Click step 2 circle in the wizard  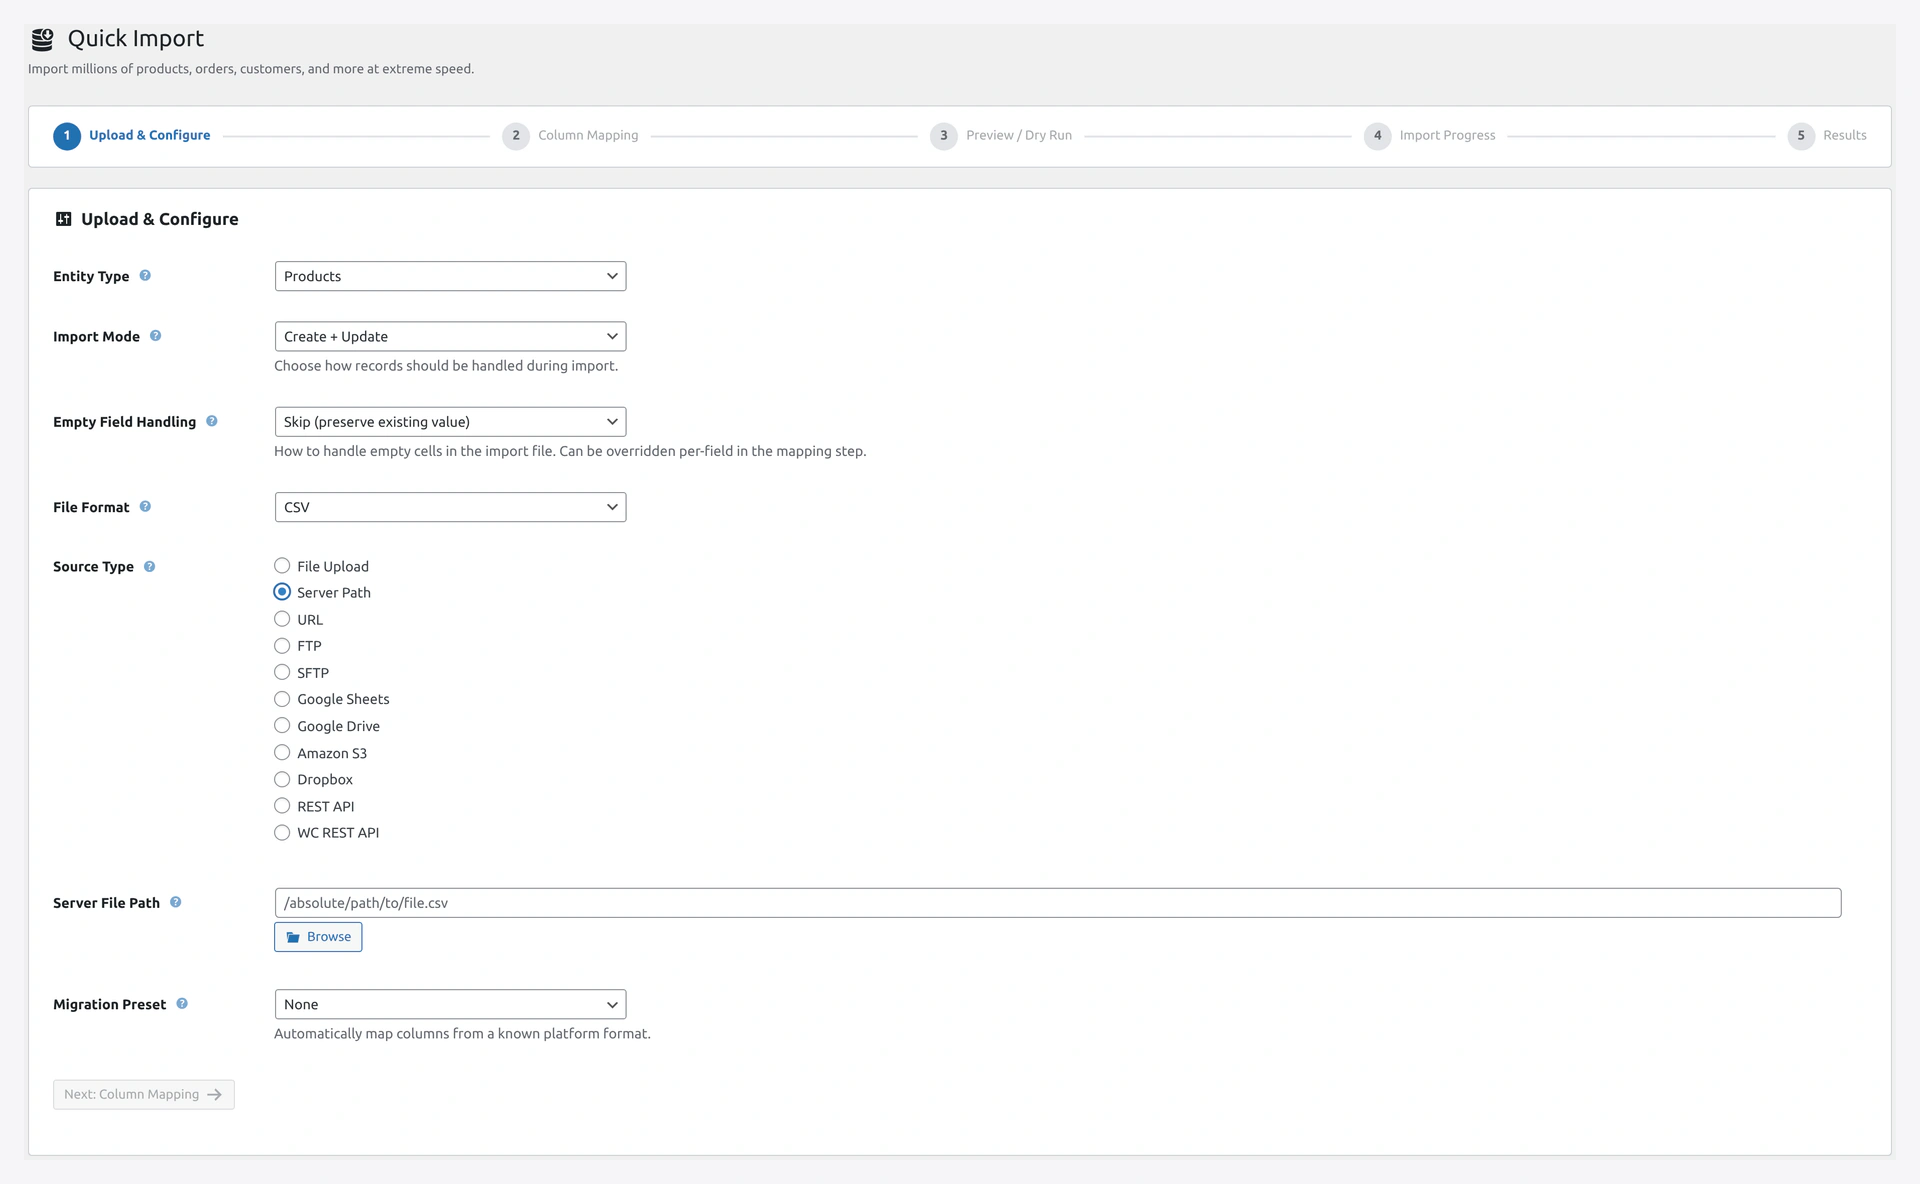point(516,136)
